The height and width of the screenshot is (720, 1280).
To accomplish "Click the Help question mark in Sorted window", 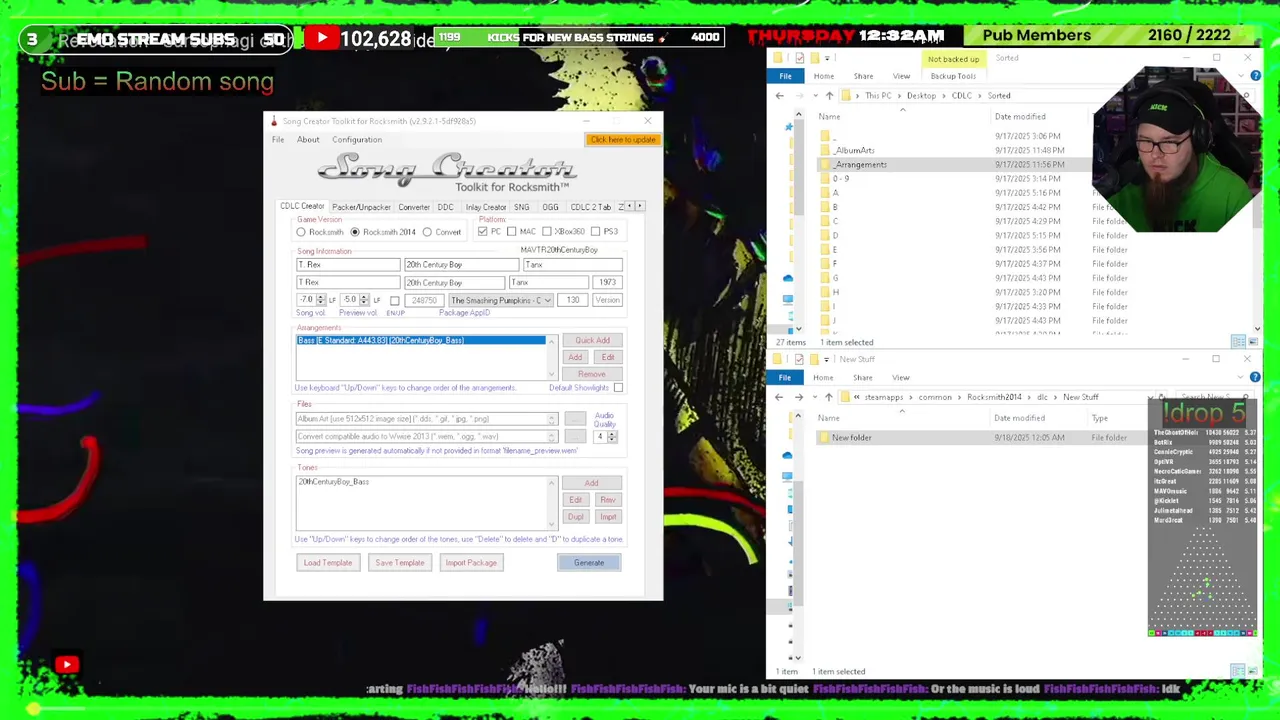I will pyautogui.click(x=1255, y=76).
